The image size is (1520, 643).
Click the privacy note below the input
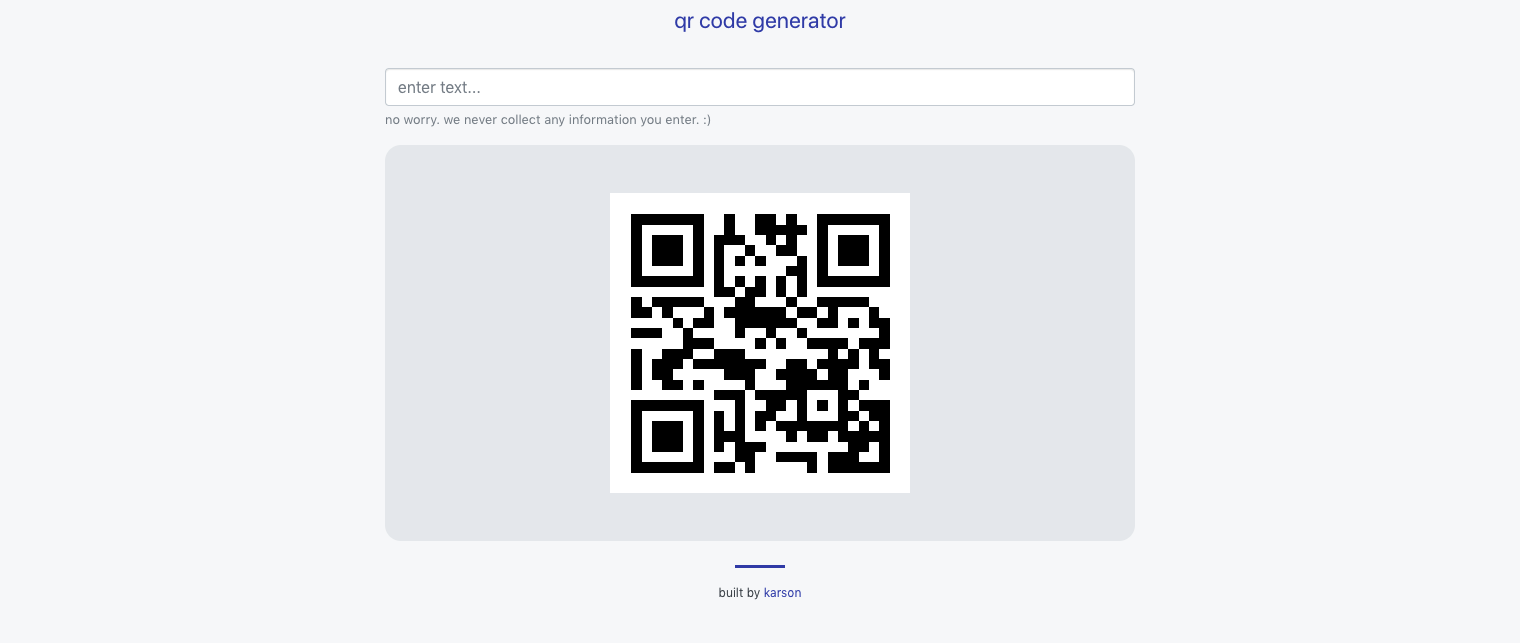[x=548, y=120]
